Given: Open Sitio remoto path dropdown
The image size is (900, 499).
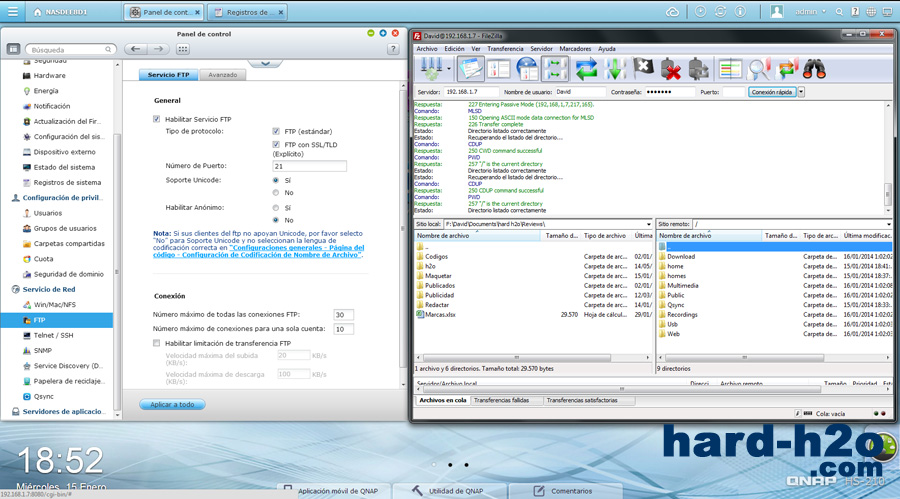Looking at the screenshot, I should (x=889, y=224).
